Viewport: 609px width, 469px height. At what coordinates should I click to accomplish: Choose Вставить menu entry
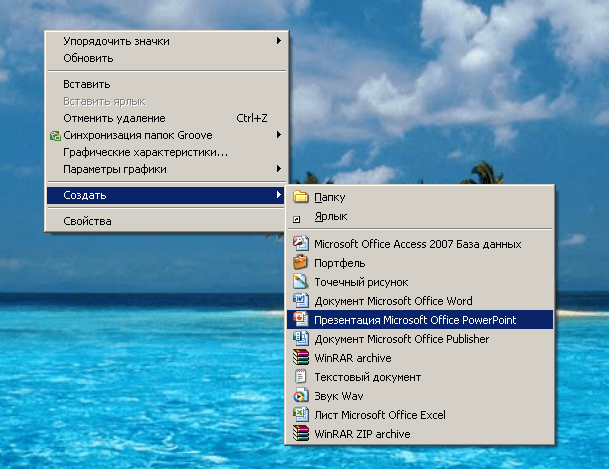click(167, 84)
